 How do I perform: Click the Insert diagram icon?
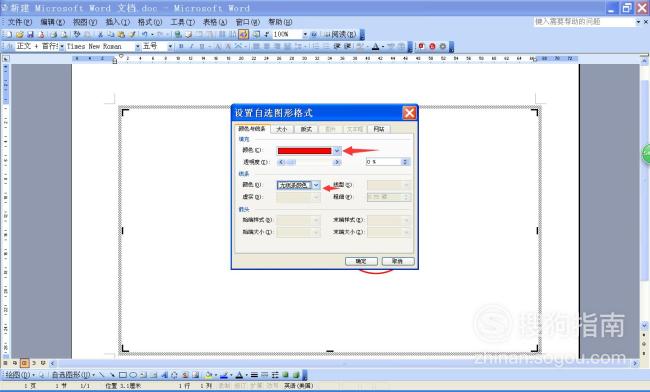point(175,375)
